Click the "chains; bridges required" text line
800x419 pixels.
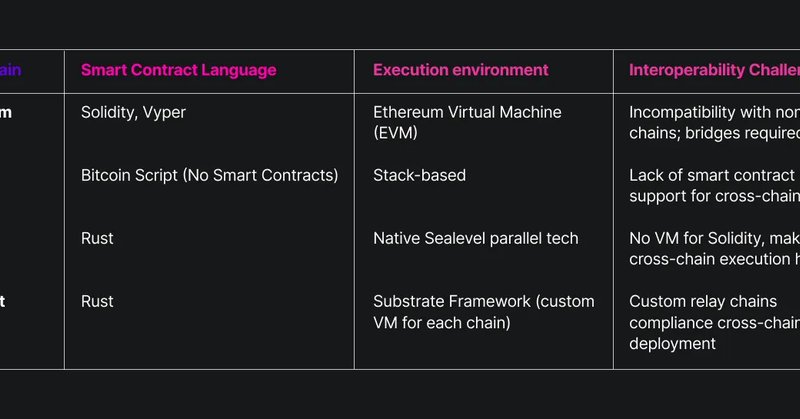coord(714,132)
